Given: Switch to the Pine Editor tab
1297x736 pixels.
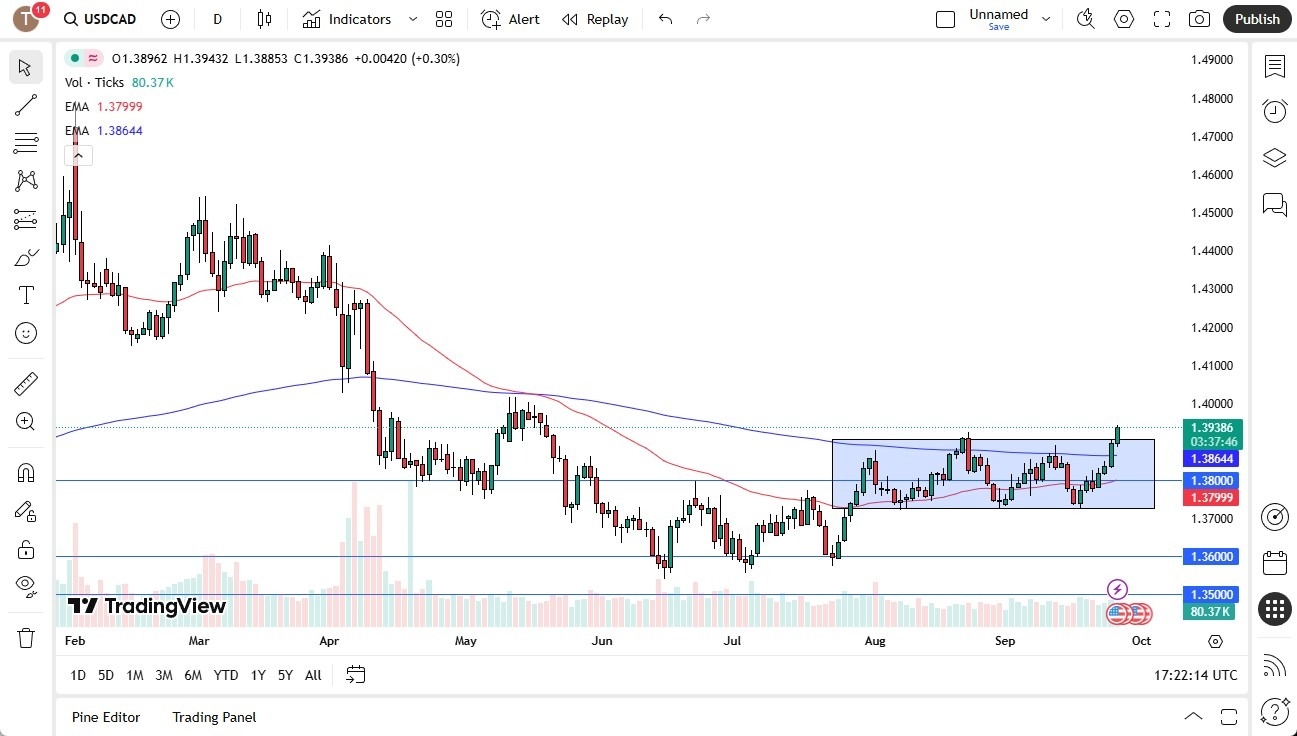Looking at the screenshot, I should [x=105, y=717].
